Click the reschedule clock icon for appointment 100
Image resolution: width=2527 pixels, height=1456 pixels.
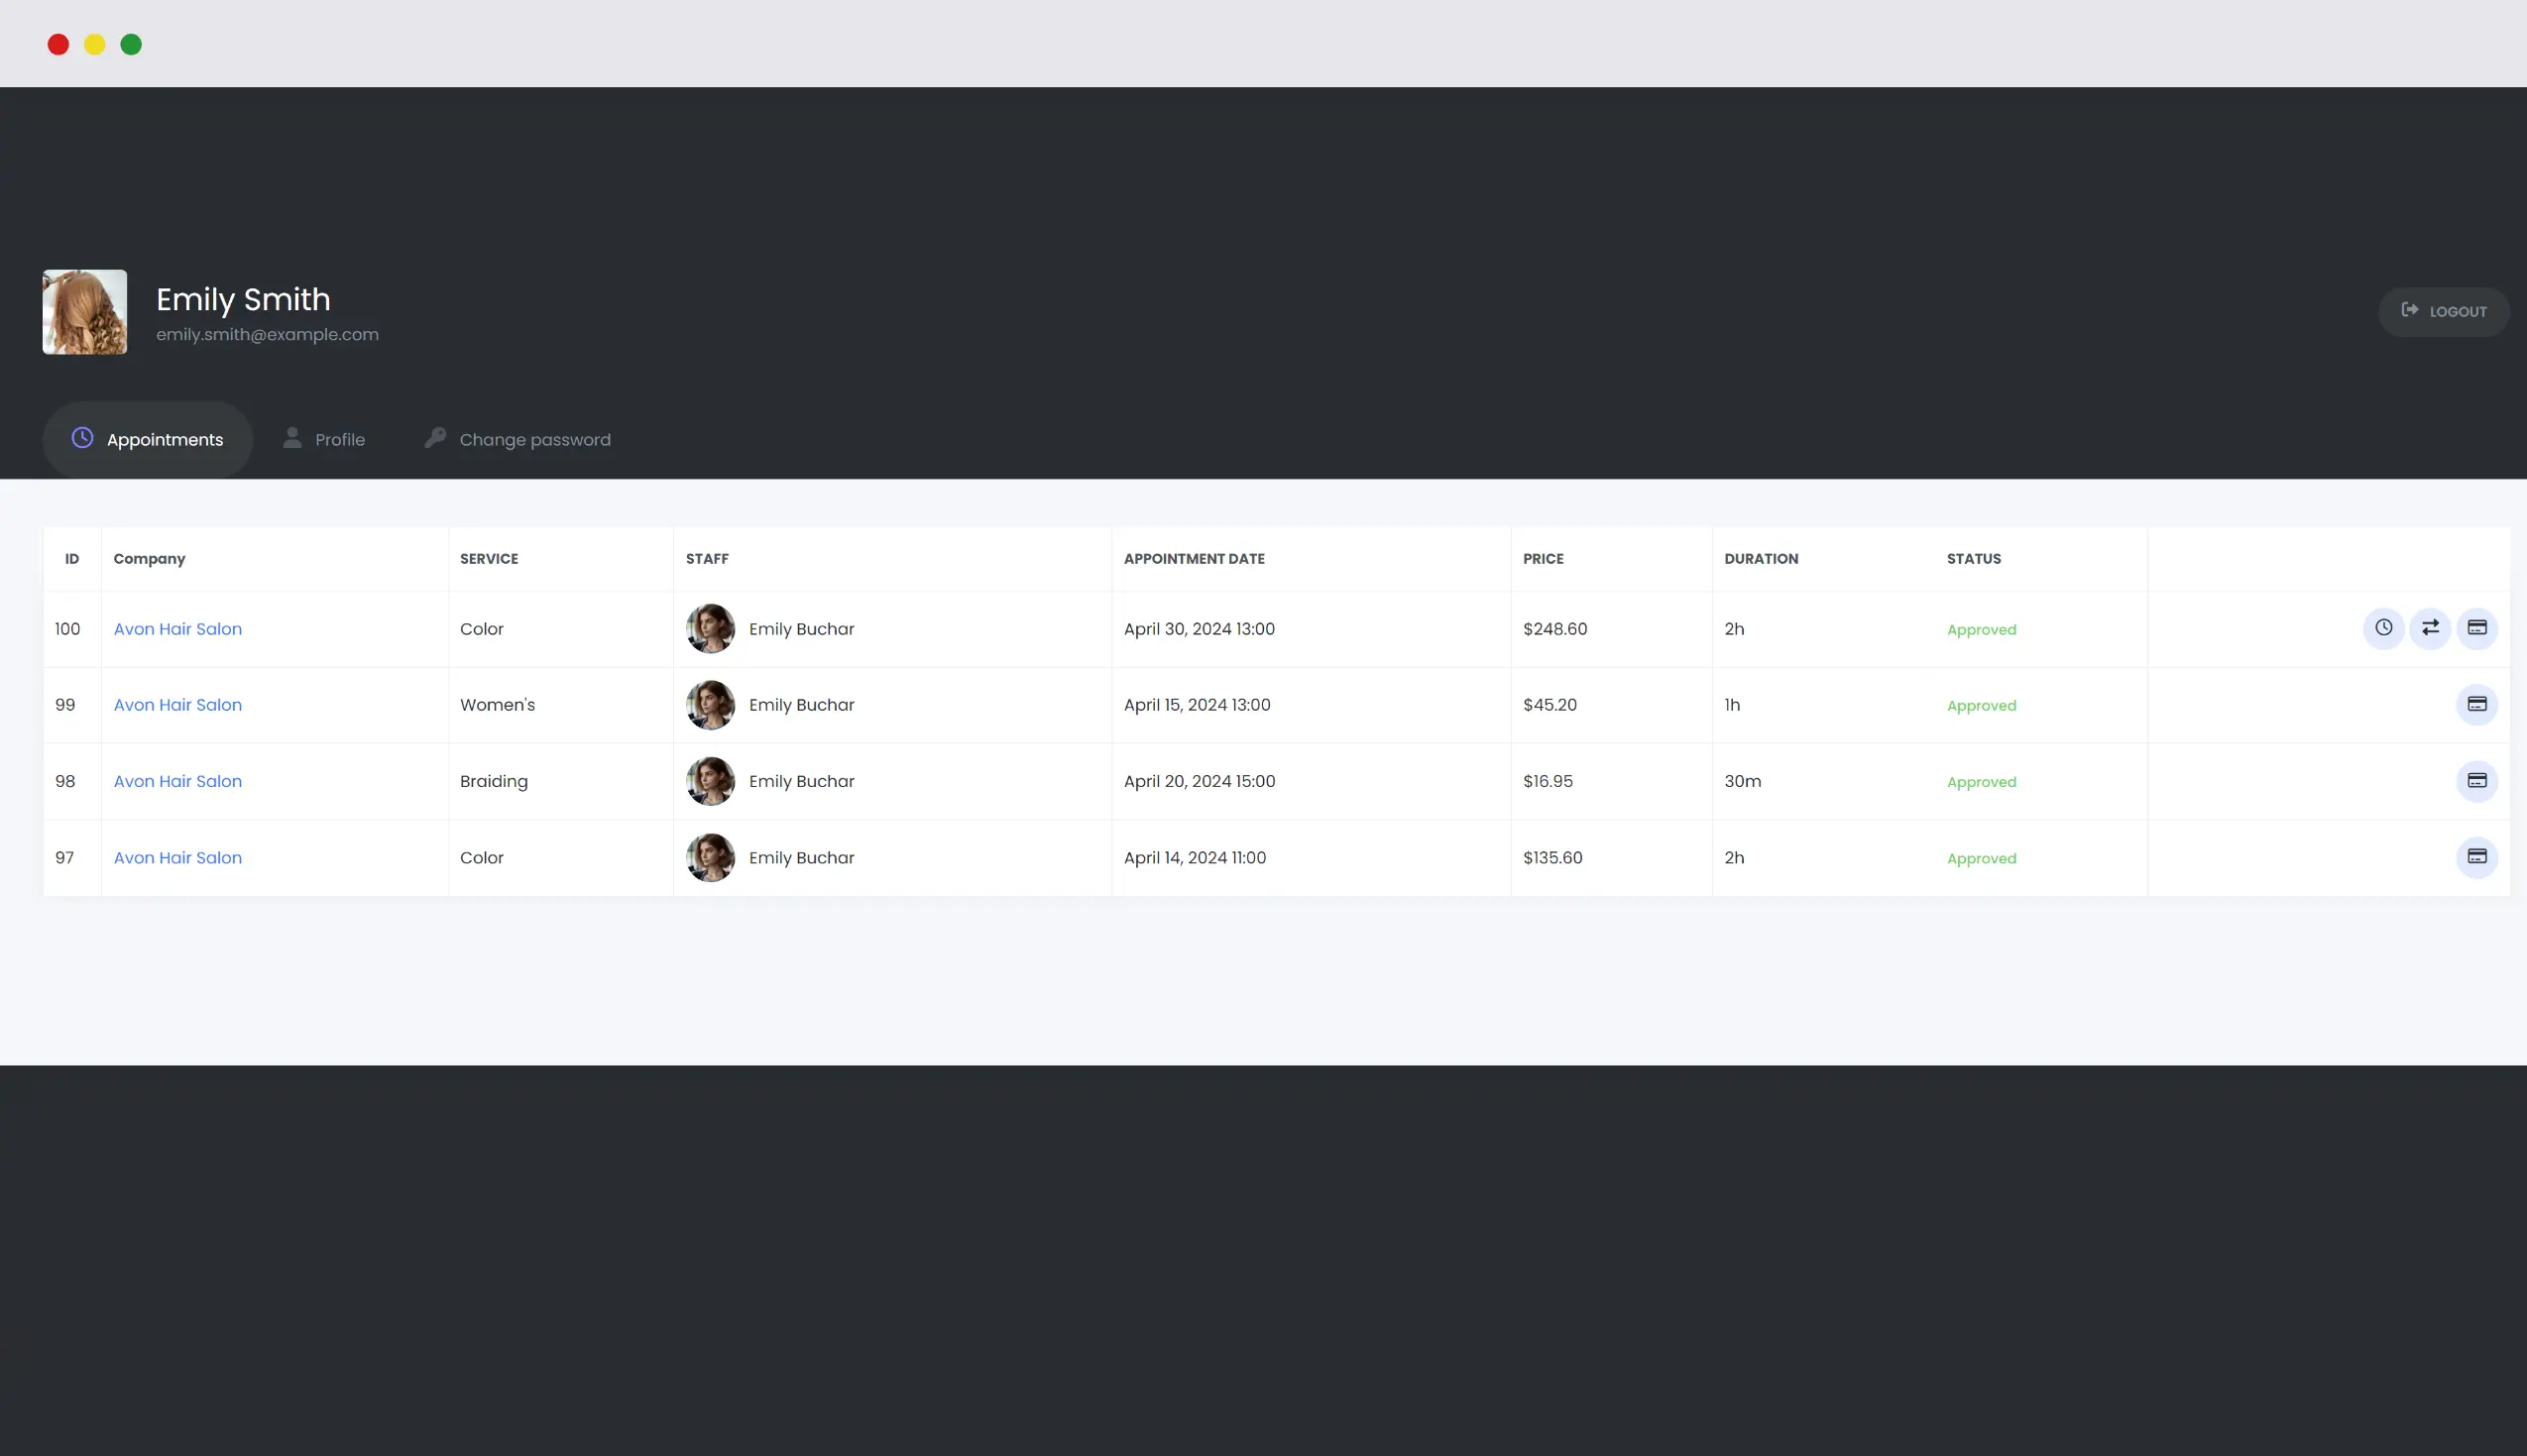pos(2383,628)
